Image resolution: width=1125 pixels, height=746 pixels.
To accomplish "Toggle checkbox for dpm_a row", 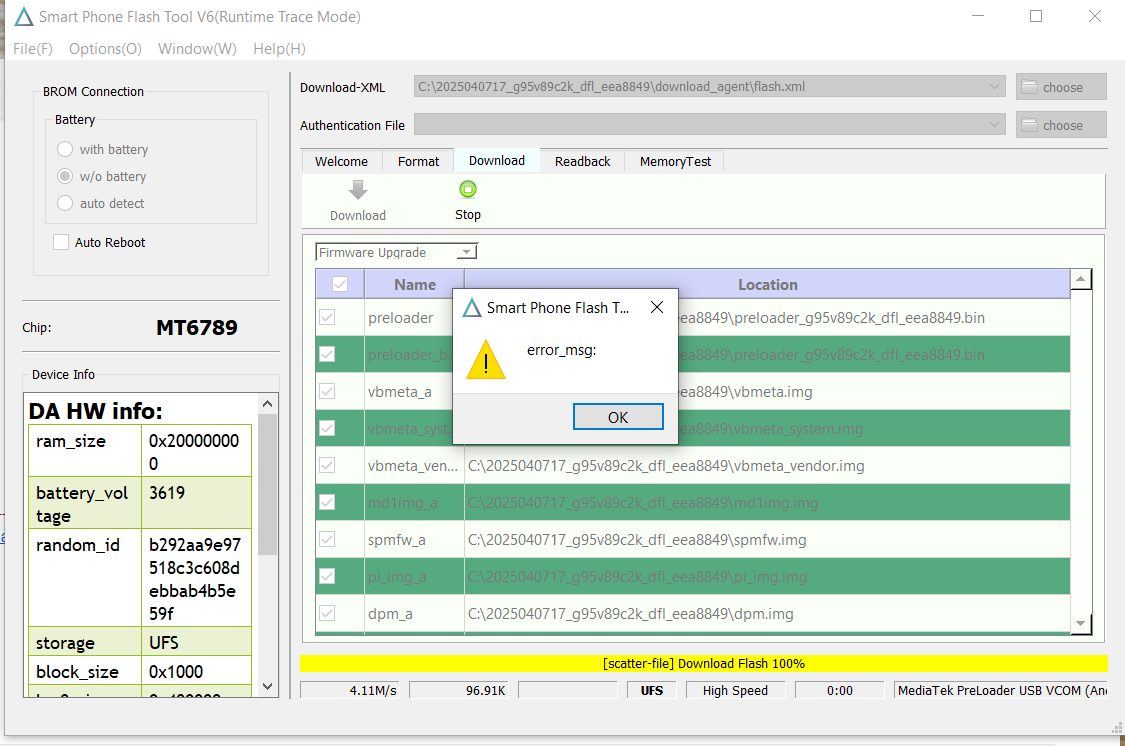I will tap(327, 613).
